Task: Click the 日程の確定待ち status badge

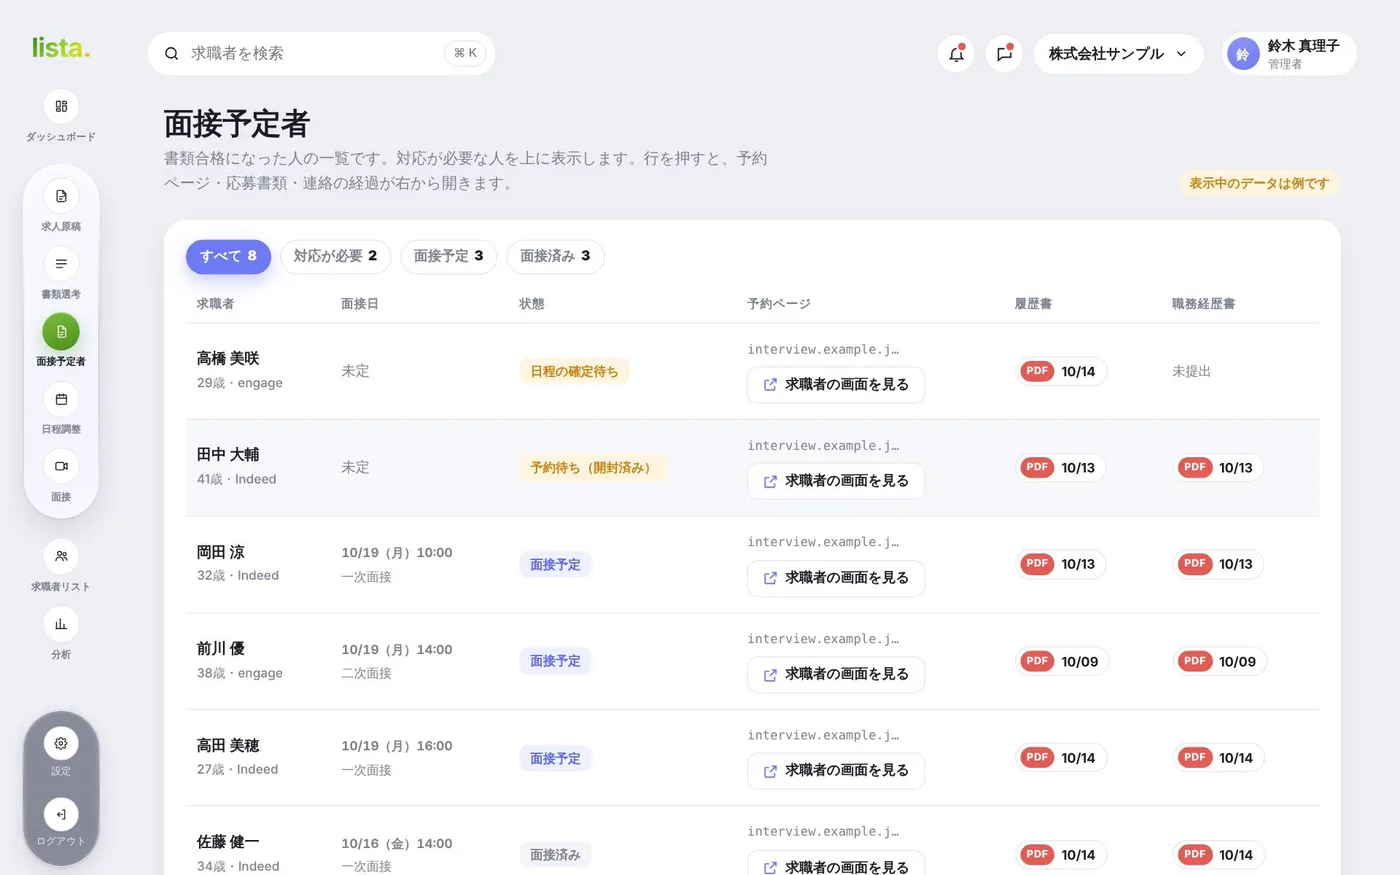Action: pyautogui.click(x=574, y=371)
